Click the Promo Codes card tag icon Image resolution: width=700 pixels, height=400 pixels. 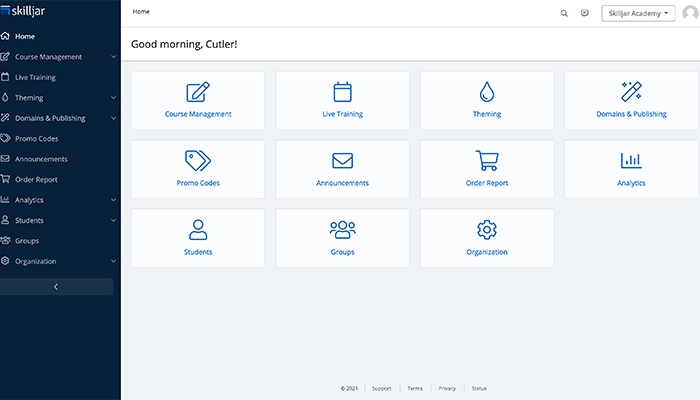[x=198, y=161]
